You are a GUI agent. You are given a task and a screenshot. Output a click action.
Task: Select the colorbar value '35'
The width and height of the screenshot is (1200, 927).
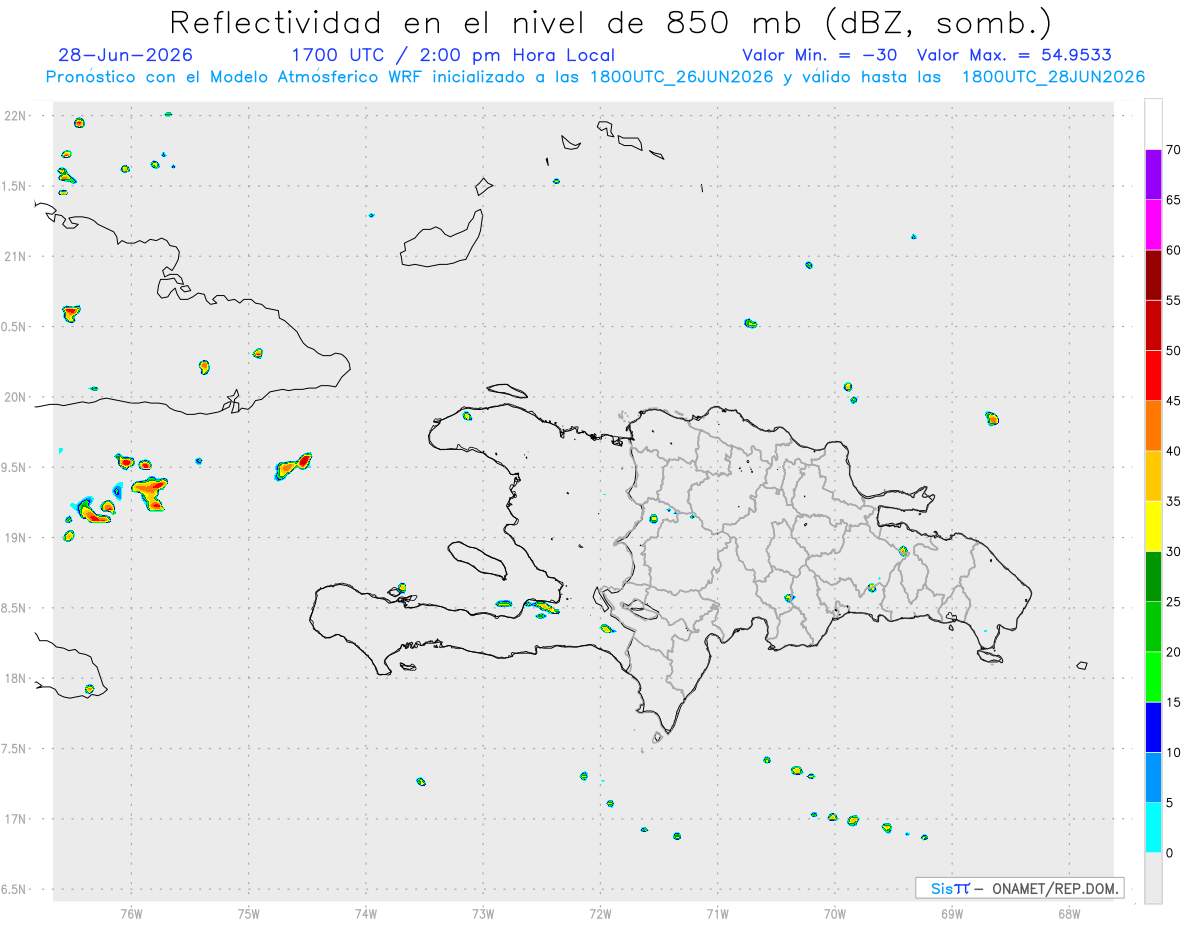click(1174, 501)
